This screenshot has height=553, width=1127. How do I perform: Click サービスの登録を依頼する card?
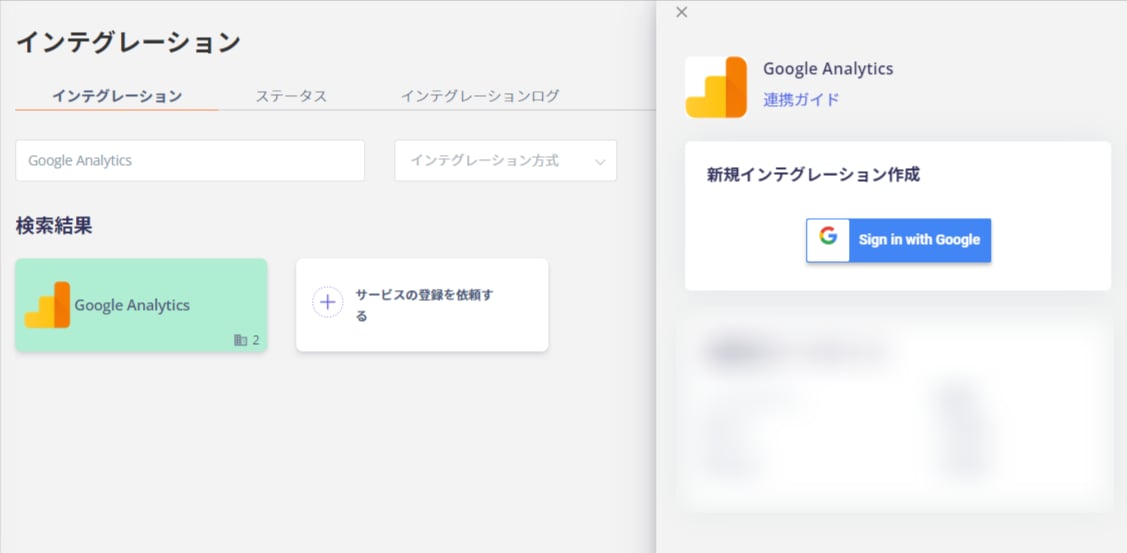click(x=422, y=305)
